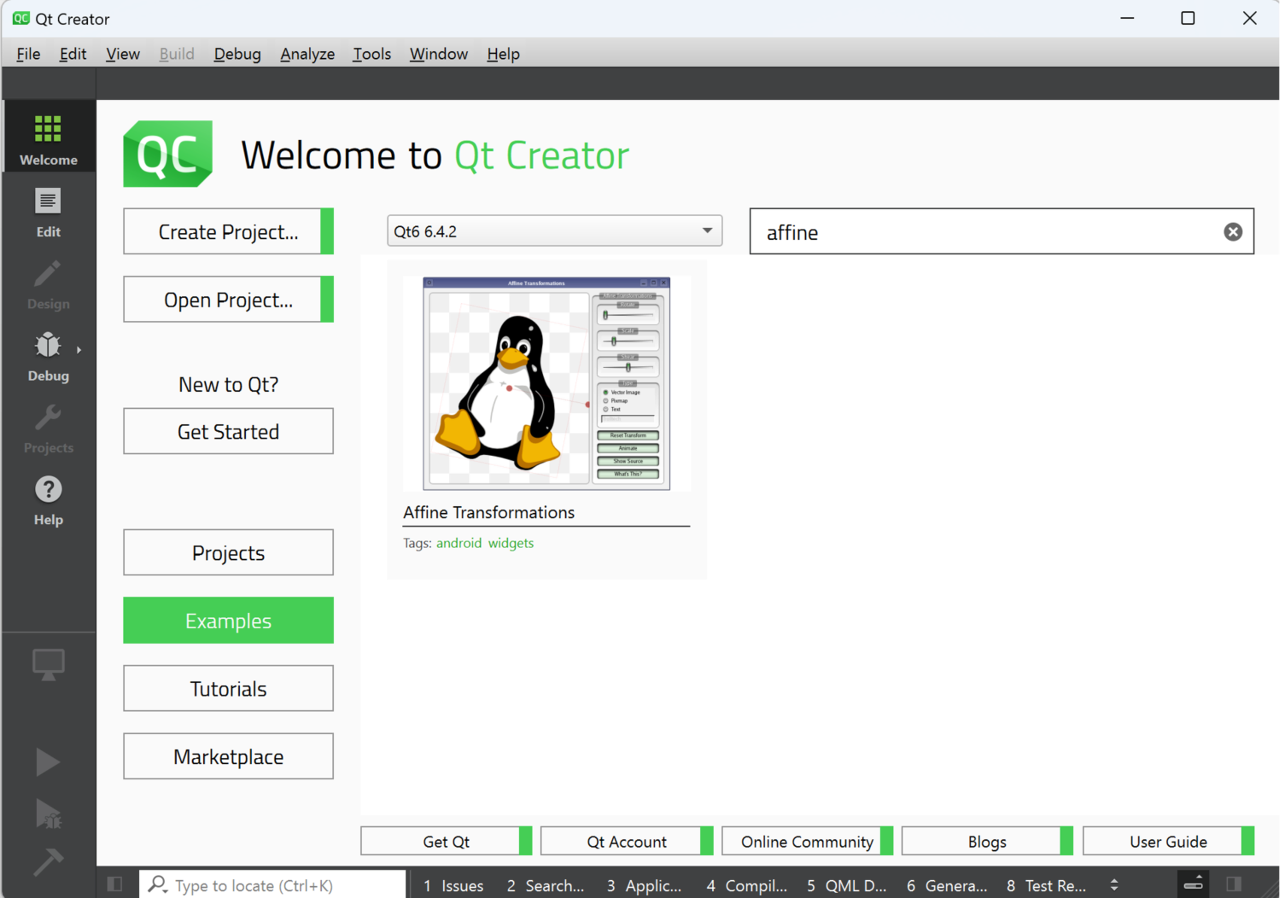Screen dimensions: 1280x898
Task: Click the android tag link
Action: [458, 543]
